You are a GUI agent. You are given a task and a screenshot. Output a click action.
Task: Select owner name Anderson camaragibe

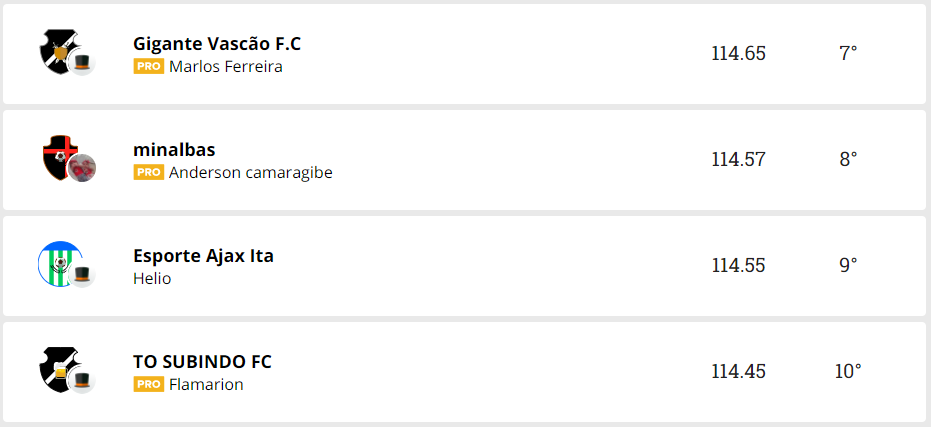click(250, 173)
